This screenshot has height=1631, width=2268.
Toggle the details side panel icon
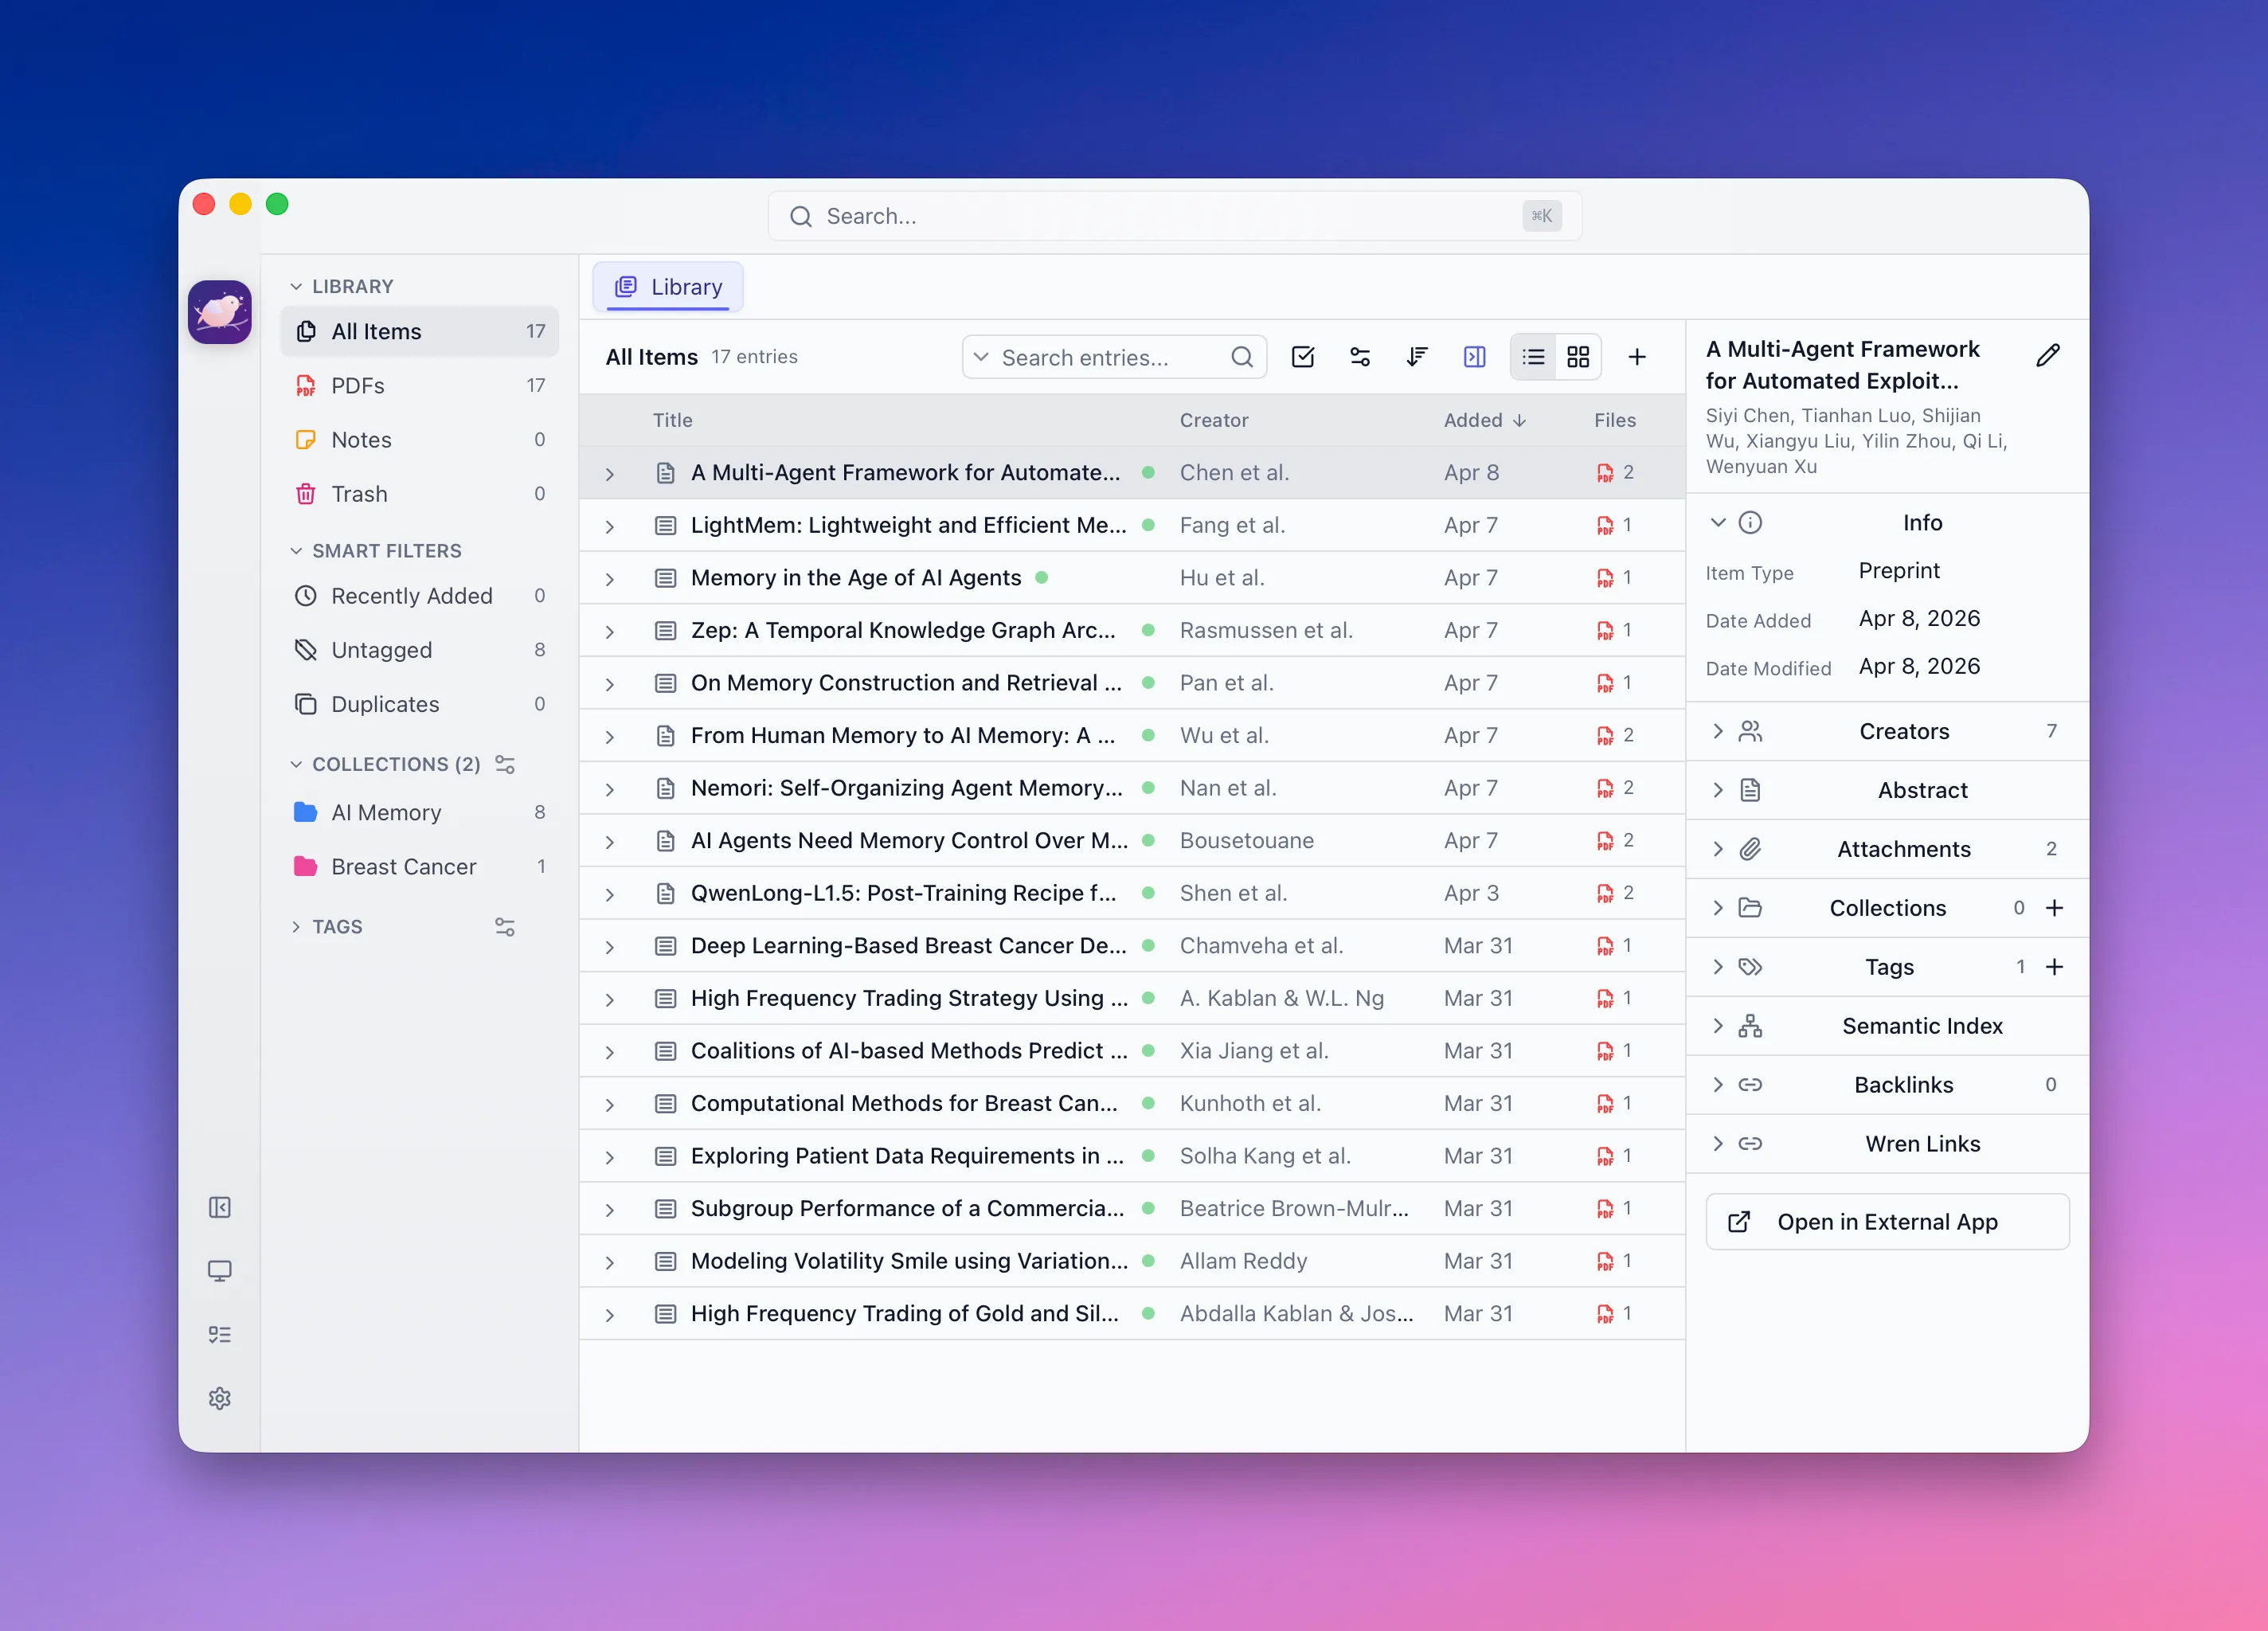1474,357
